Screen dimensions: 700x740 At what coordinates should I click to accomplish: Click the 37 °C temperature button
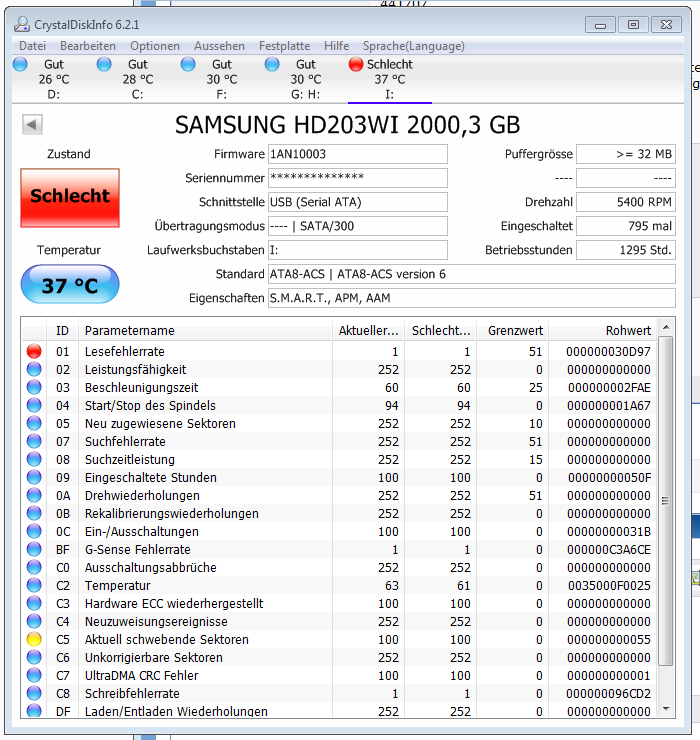pyautogui.click(x=70, y=285)
